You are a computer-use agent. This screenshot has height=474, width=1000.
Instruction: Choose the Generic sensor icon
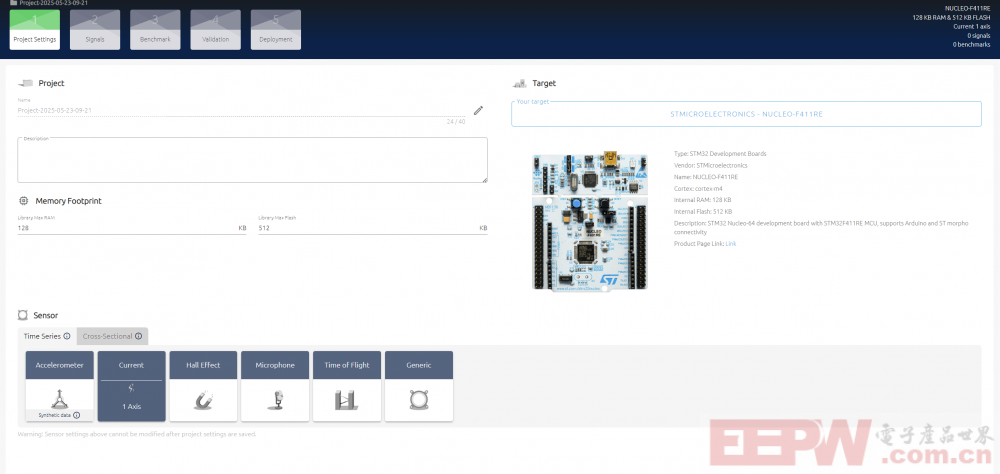click(419, 400)
